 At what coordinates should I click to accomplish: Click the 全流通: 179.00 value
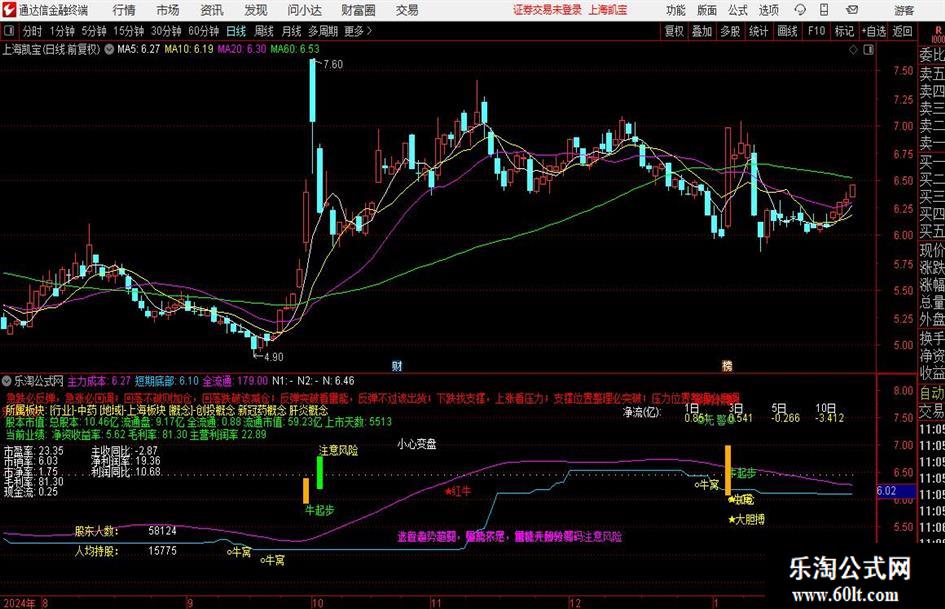coord(235,381)
